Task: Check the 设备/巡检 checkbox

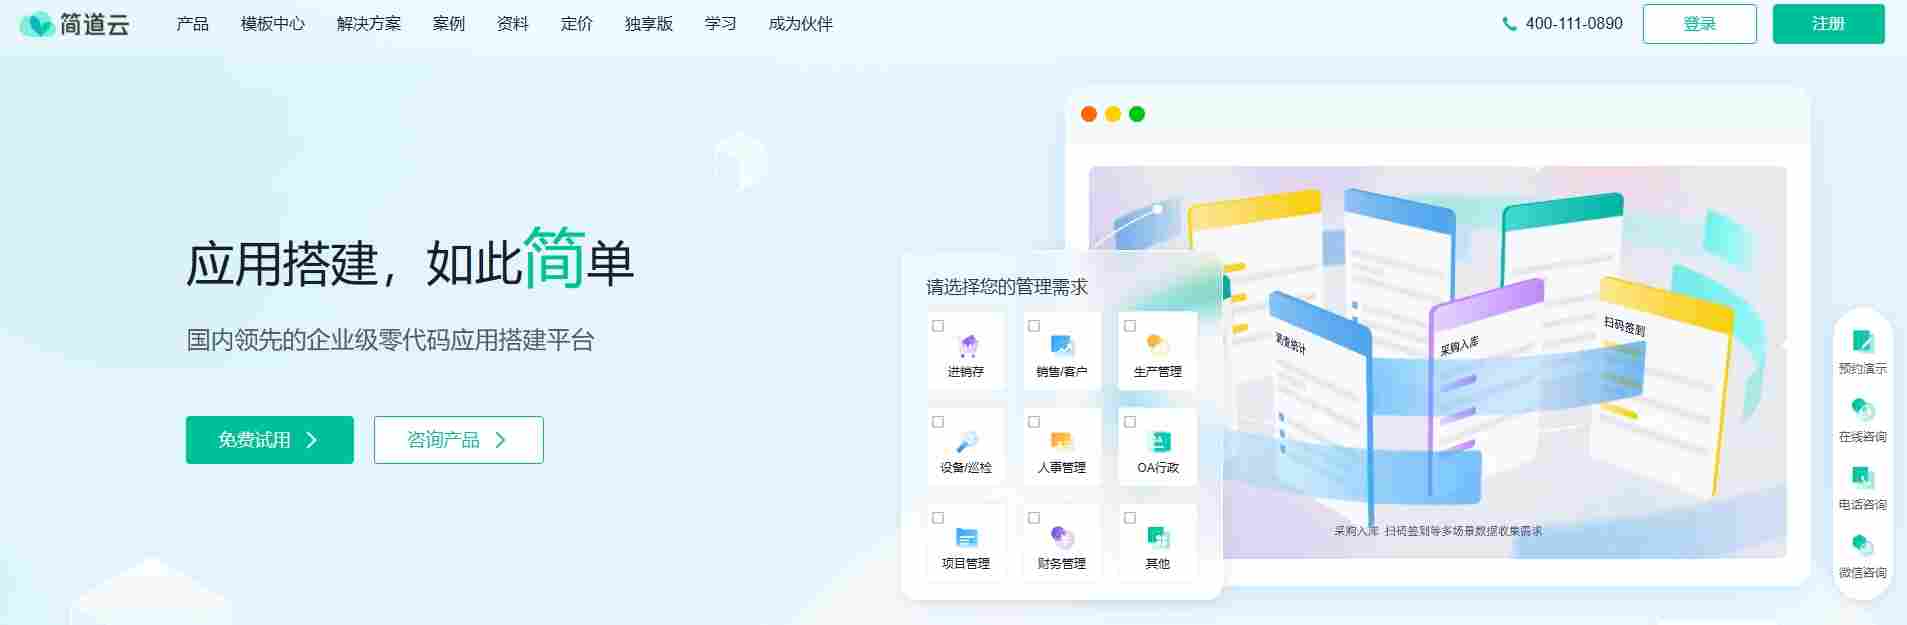Action: 938,422
